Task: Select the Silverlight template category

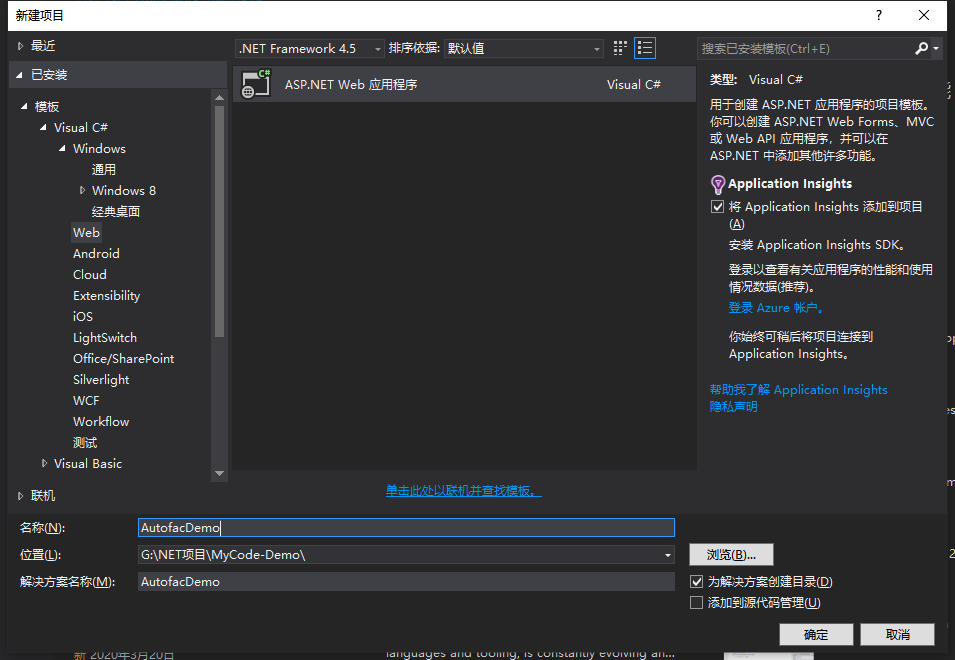Action: [x=101, y=379]
